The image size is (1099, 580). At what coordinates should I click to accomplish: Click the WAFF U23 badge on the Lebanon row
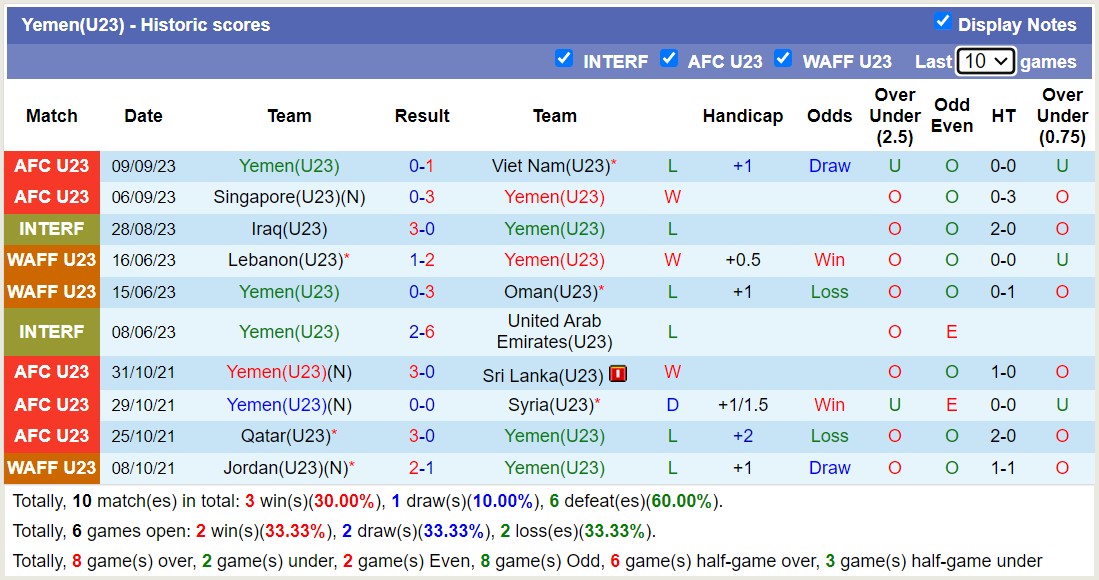coord(51,259)
